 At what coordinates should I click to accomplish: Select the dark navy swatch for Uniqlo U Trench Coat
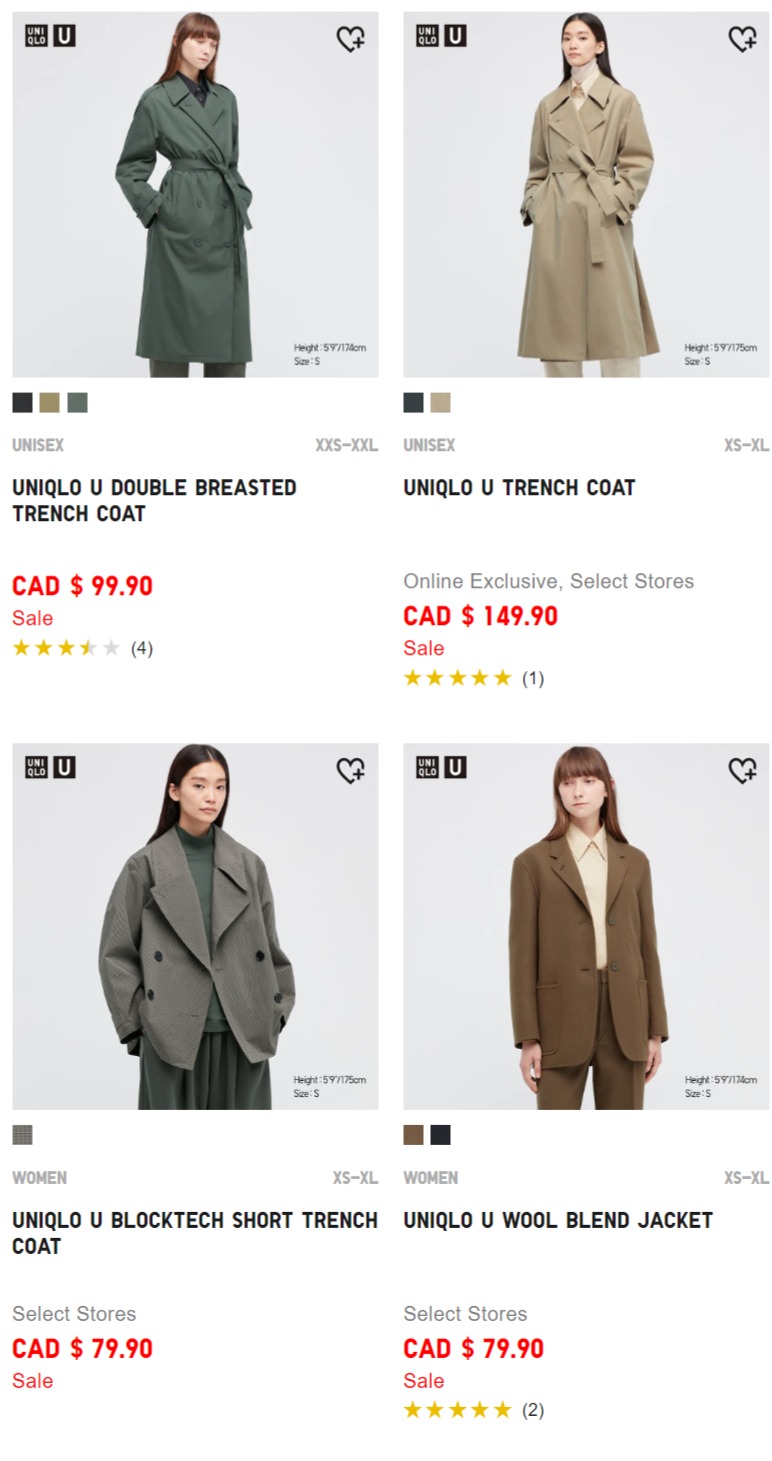[x=413, y=402]
